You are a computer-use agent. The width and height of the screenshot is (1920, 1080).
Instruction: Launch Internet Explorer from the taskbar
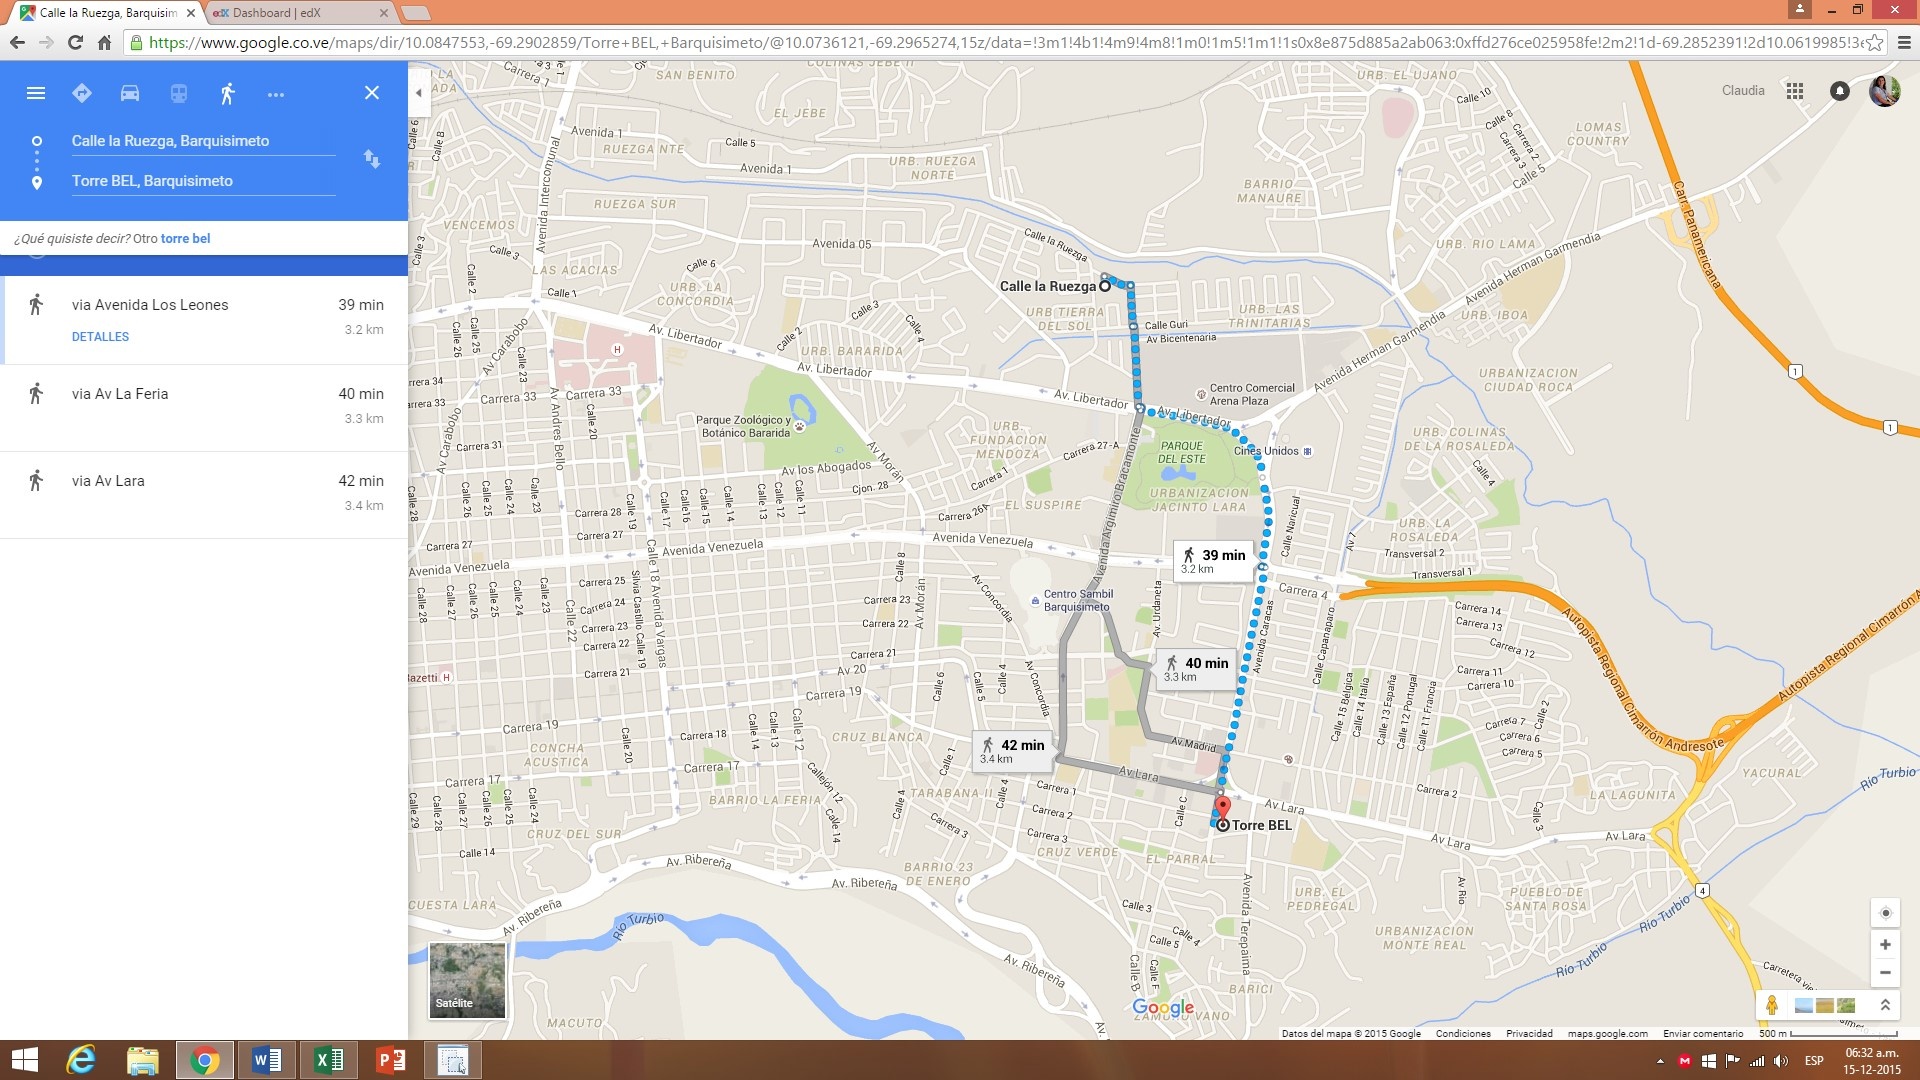coord(81,1060)
